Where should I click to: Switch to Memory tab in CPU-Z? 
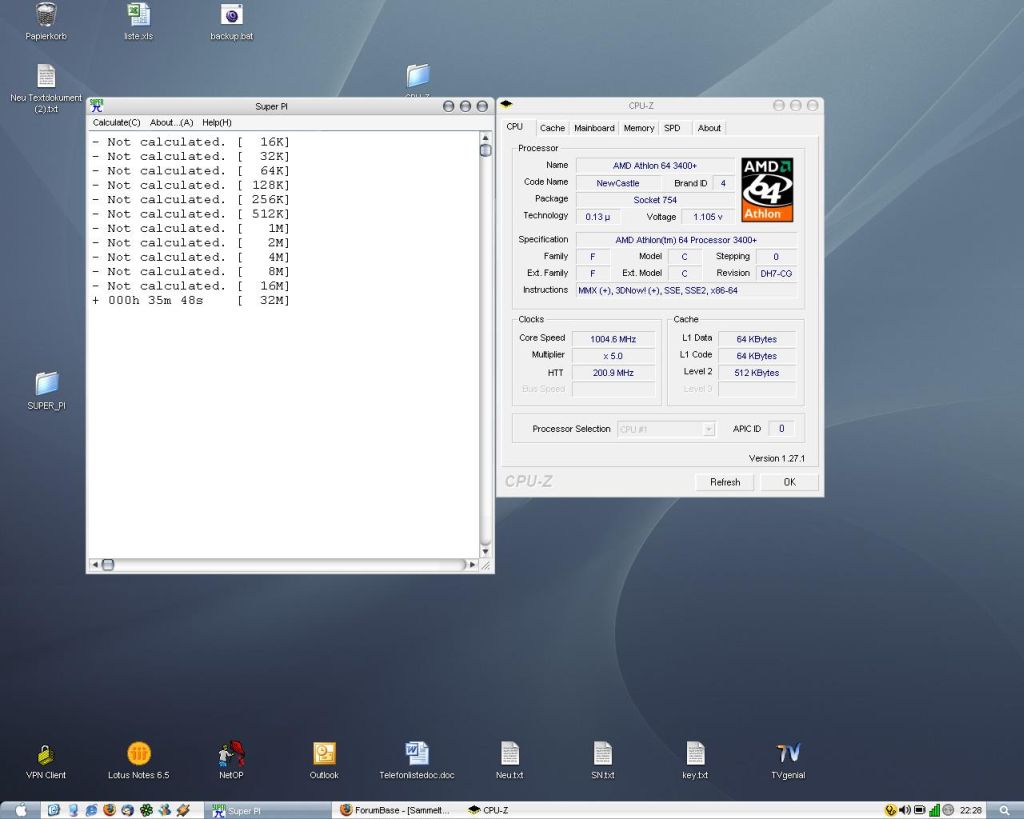pyautogui.click(x=639, y=128)
